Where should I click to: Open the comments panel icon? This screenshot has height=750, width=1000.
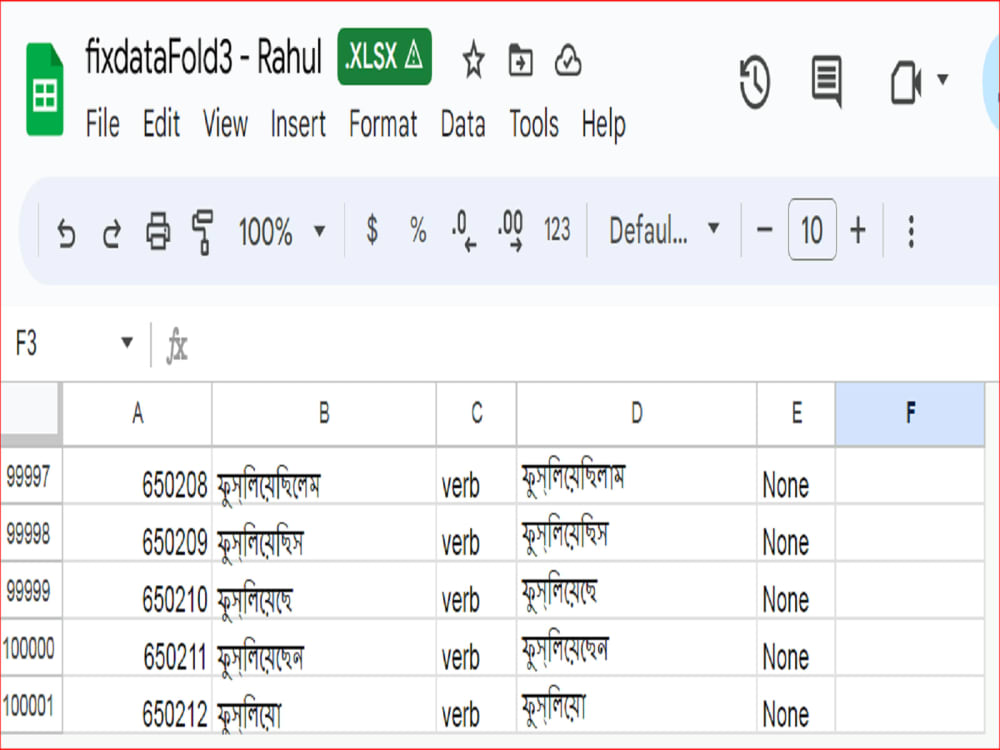tap(827, 81)
